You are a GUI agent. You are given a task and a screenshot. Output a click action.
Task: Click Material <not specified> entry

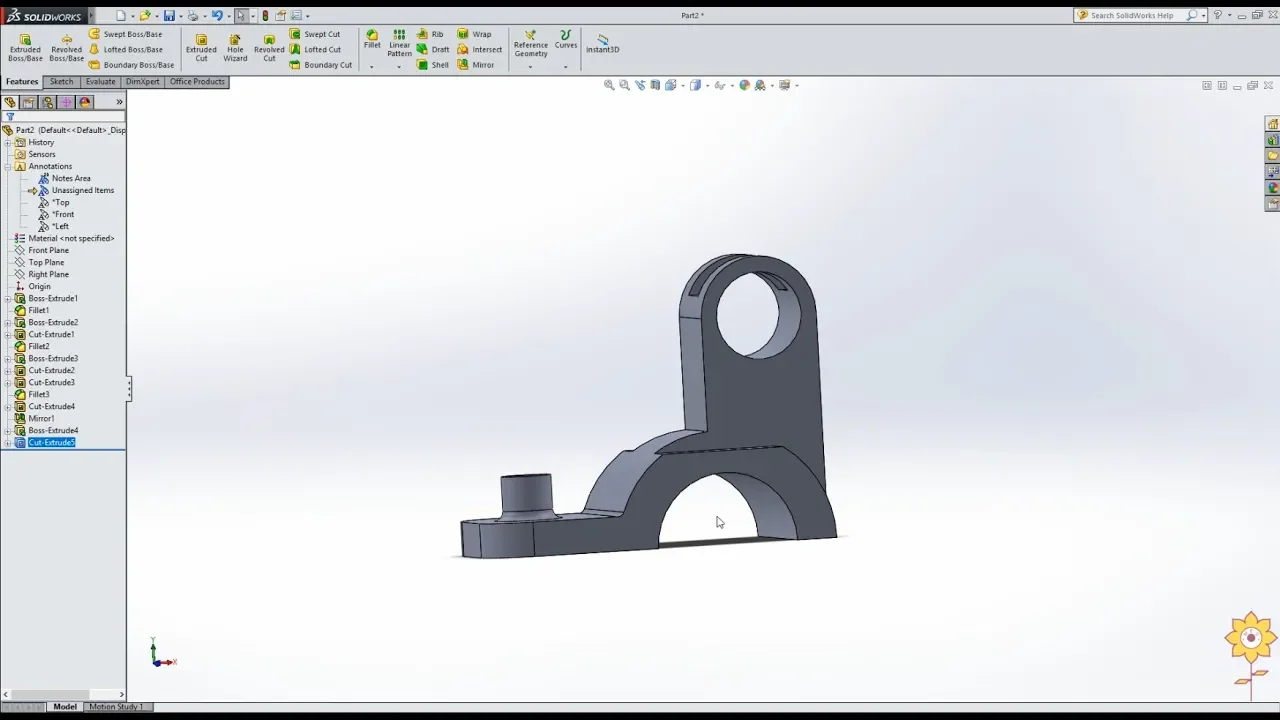[x=71, y=239]
